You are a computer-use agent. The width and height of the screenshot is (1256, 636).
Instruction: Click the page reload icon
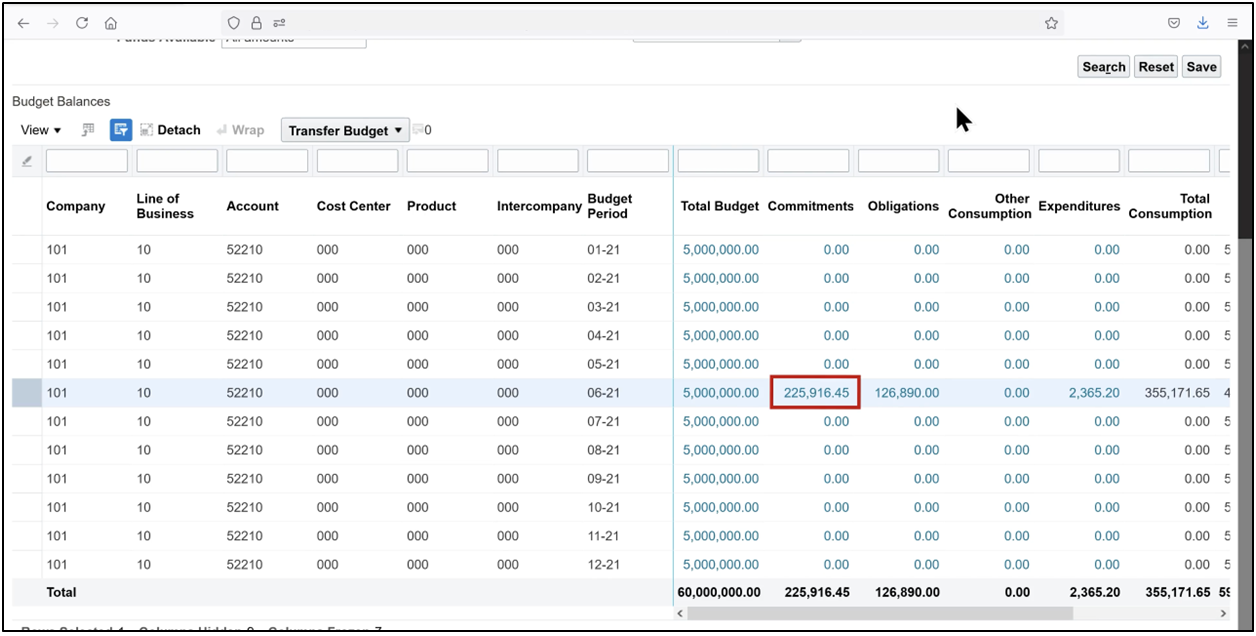82,22
